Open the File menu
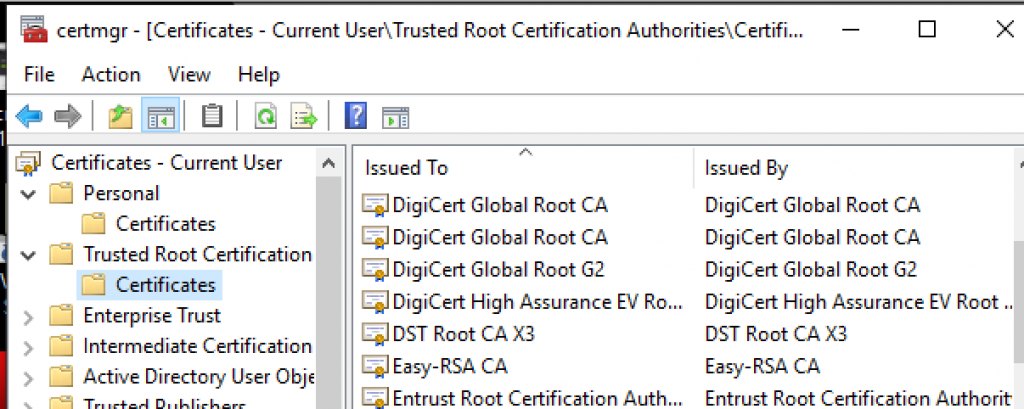The height and width of the screenshot is (409, 1024). 39,74
